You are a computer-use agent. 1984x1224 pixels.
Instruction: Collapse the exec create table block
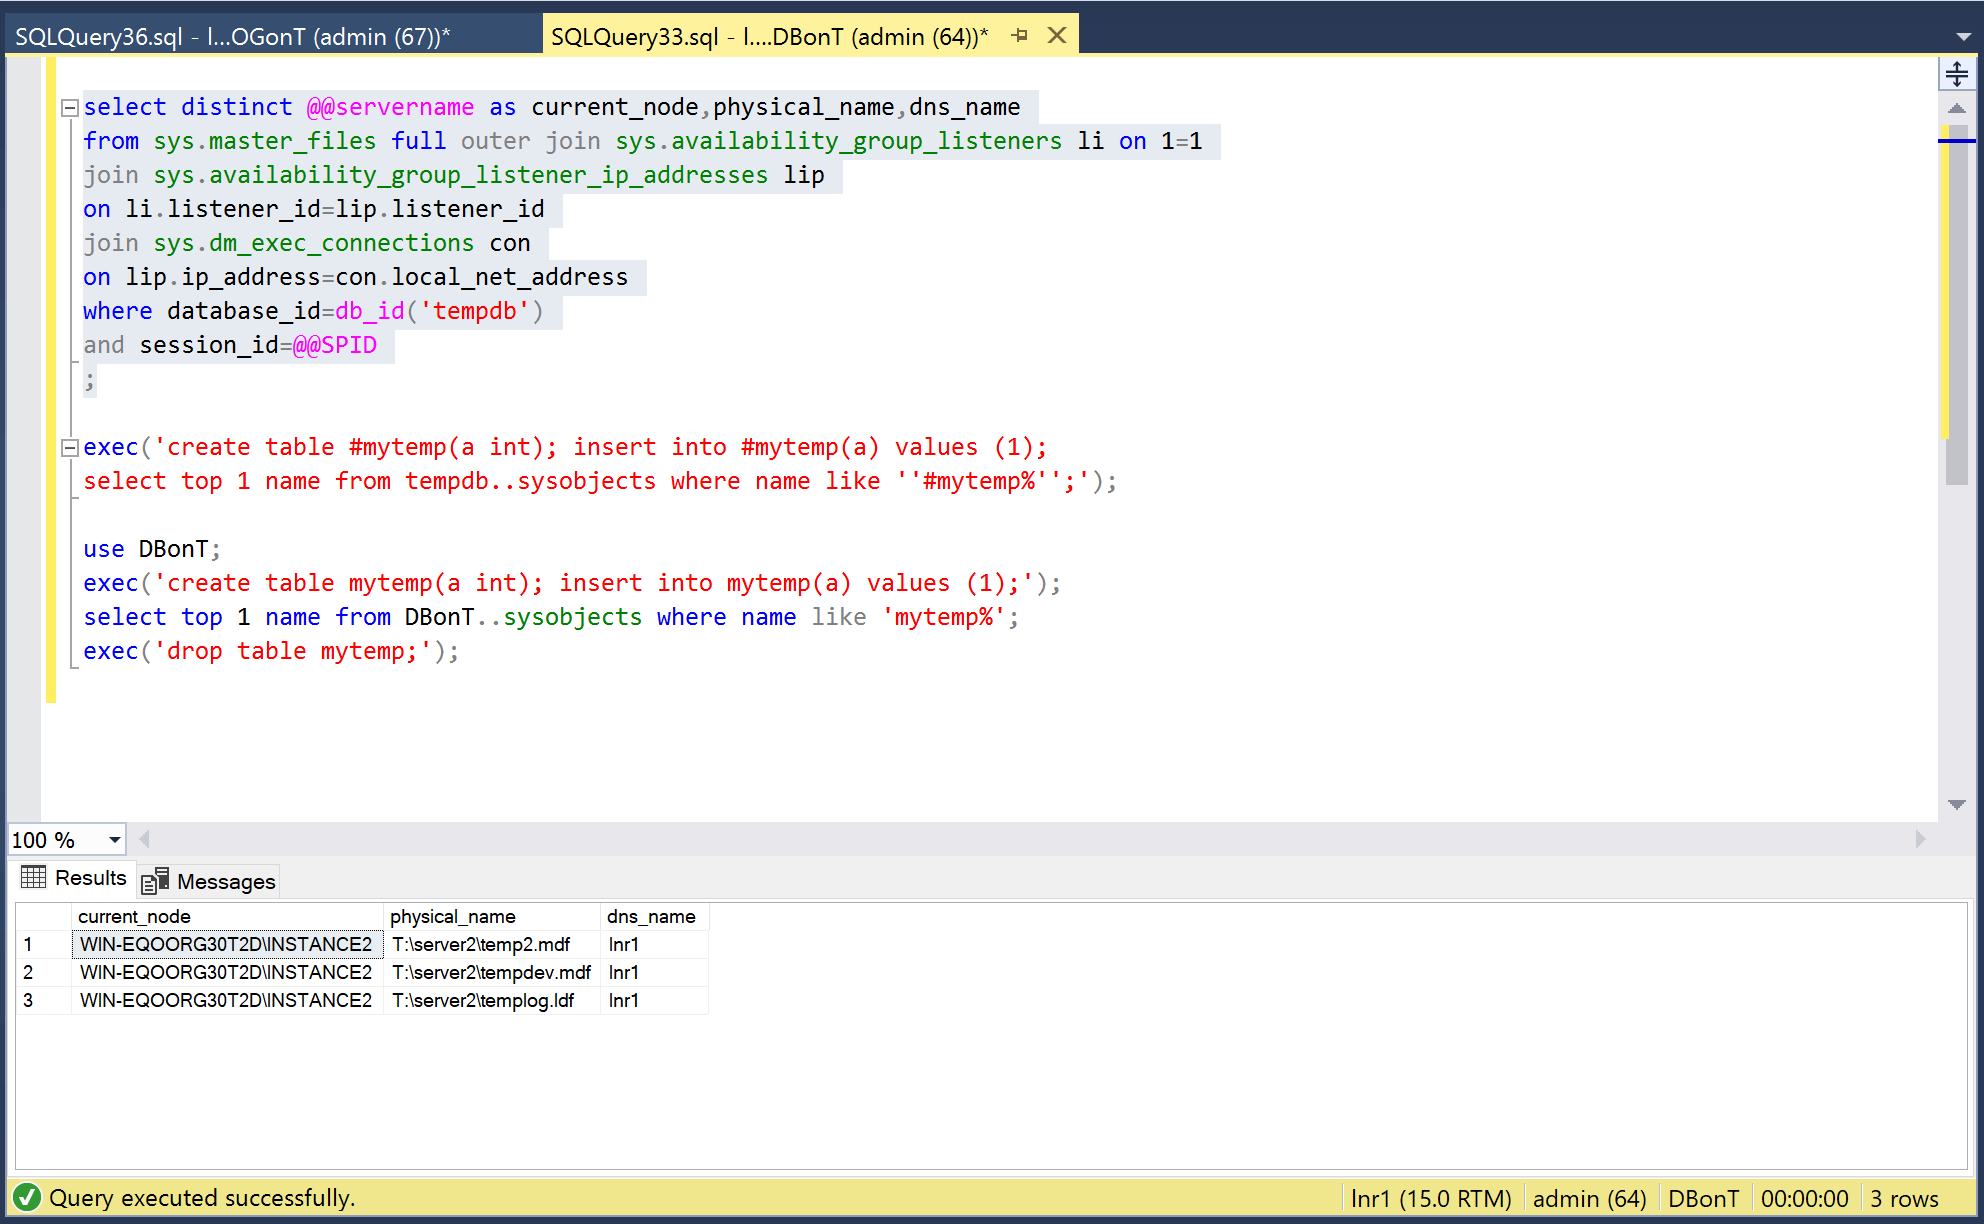pyautogui.click(x=70, y=448)
